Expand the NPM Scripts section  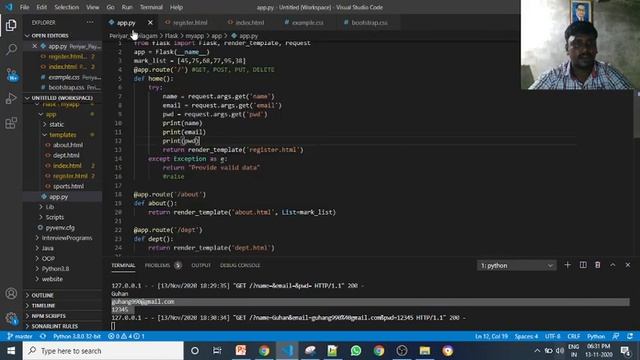pos(48,316)
